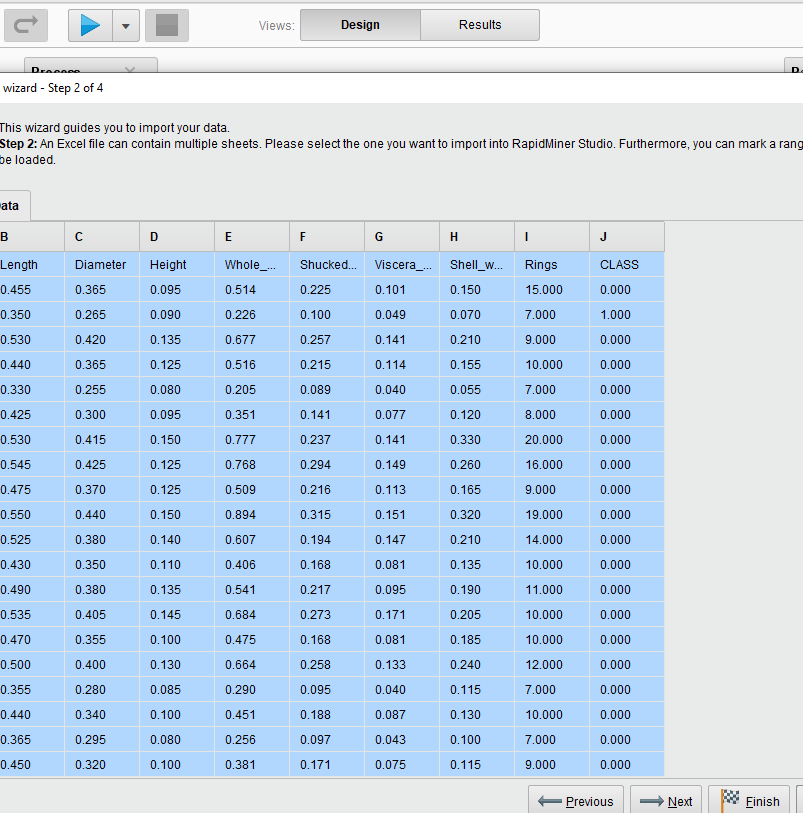
Task: Click the Finish button
Action: (749, 801)
